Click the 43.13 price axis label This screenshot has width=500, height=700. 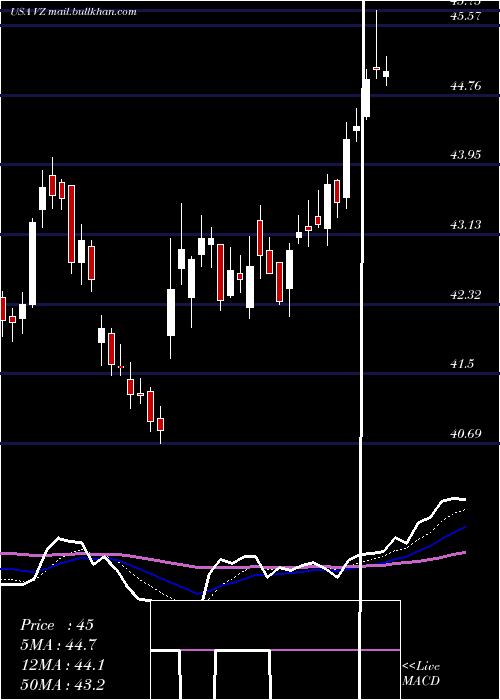click(x=466, y=225)
